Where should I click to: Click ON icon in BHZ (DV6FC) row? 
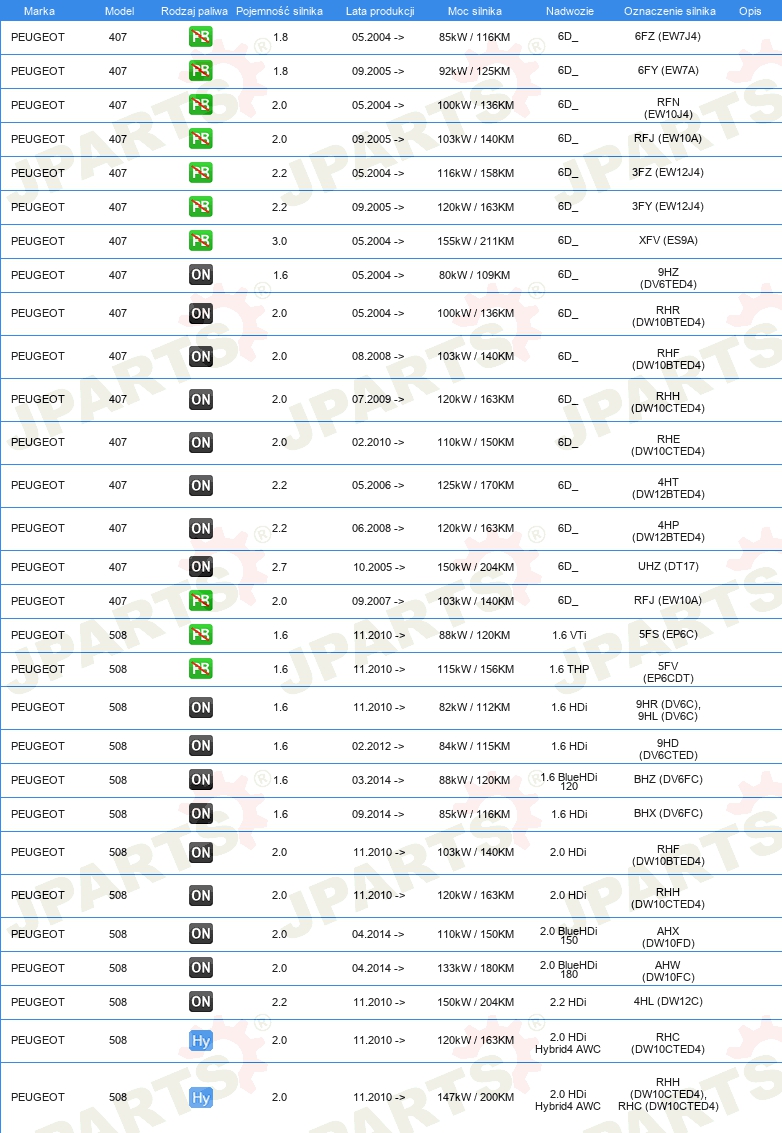(x=201, y=780)
